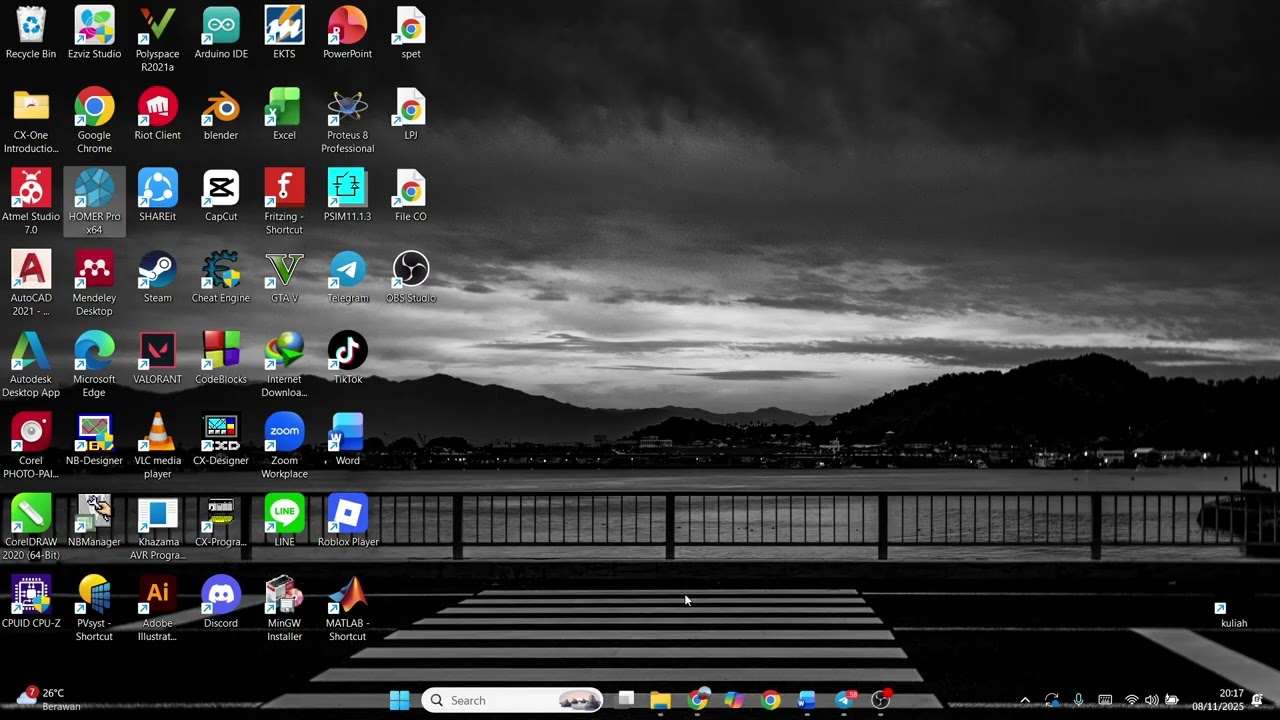The width and height of the screenshot is (1280, 720).
Task: Select the Fritzing shortcut icon
Action: coord(284,202)
